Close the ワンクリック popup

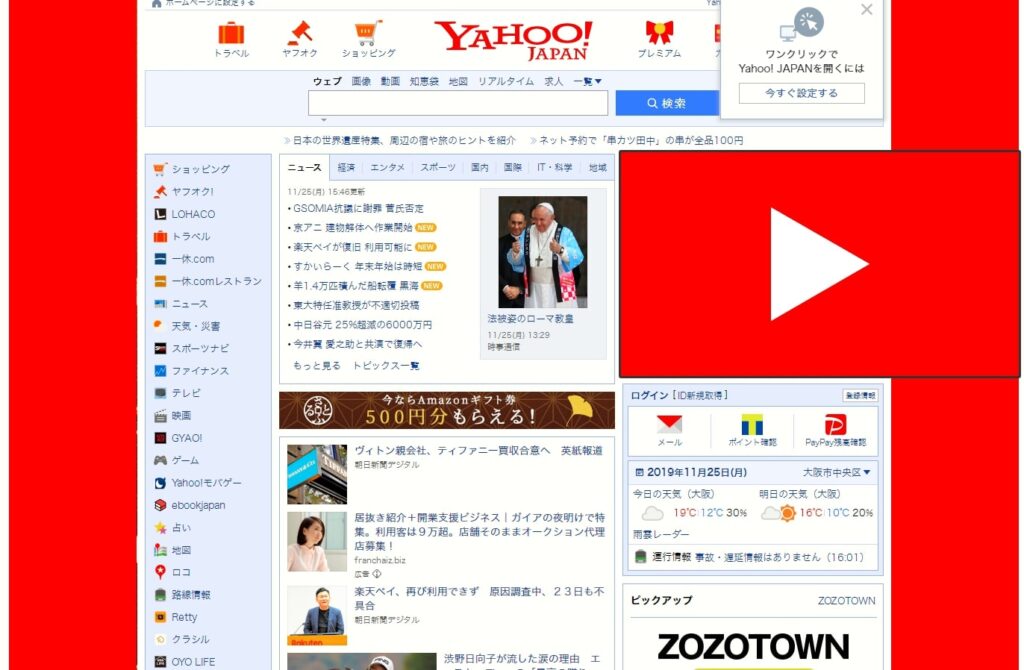867,10
